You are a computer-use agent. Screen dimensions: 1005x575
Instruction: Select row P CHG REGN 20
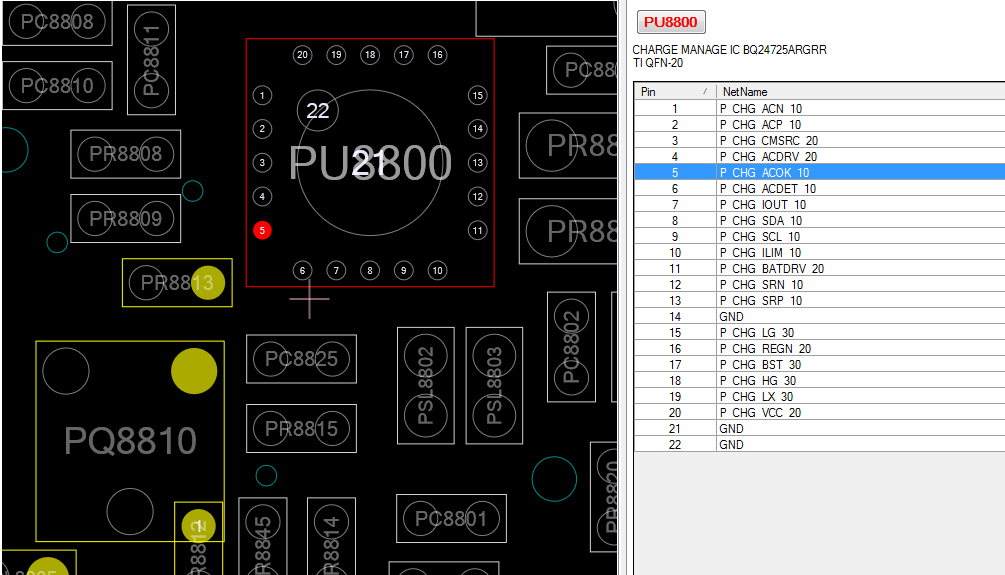tap(820, 349)
